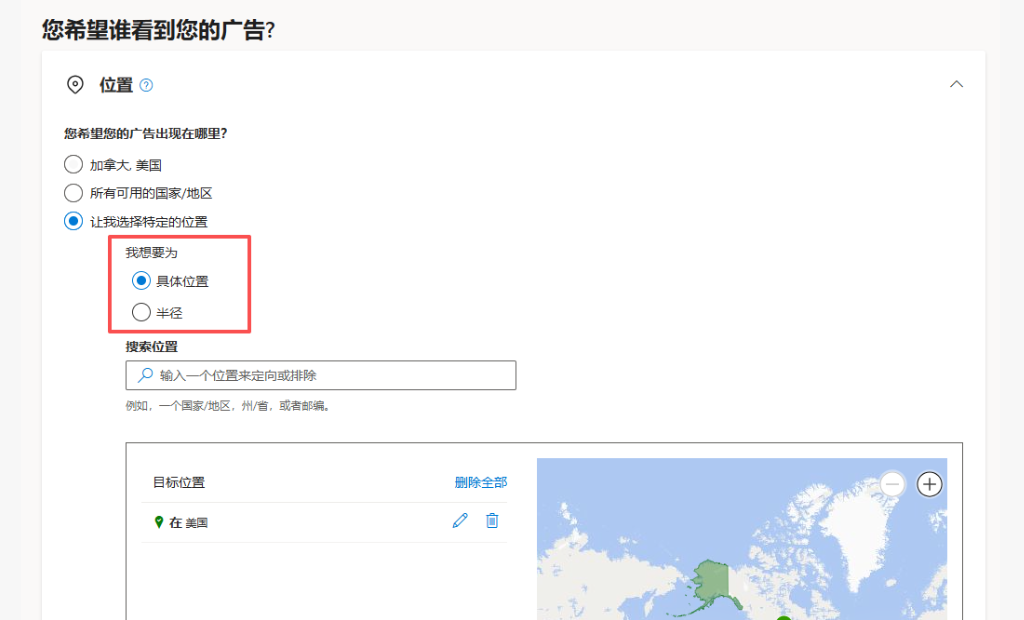Select the 半径 radio option

[141, 312]
